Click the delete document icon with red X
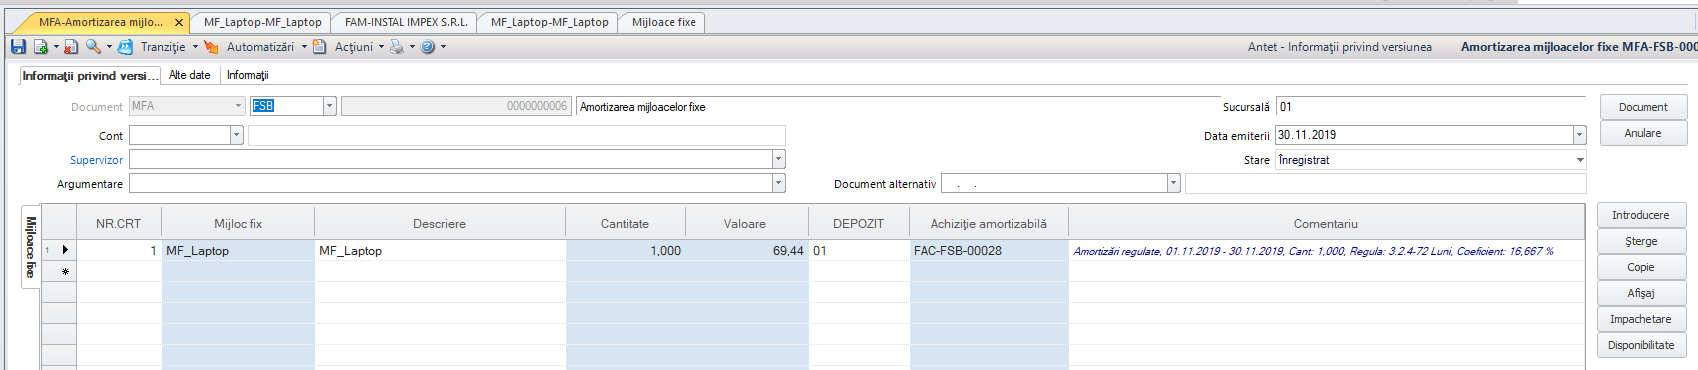The height and width of the screenshot is (370, 1698). 71,47
